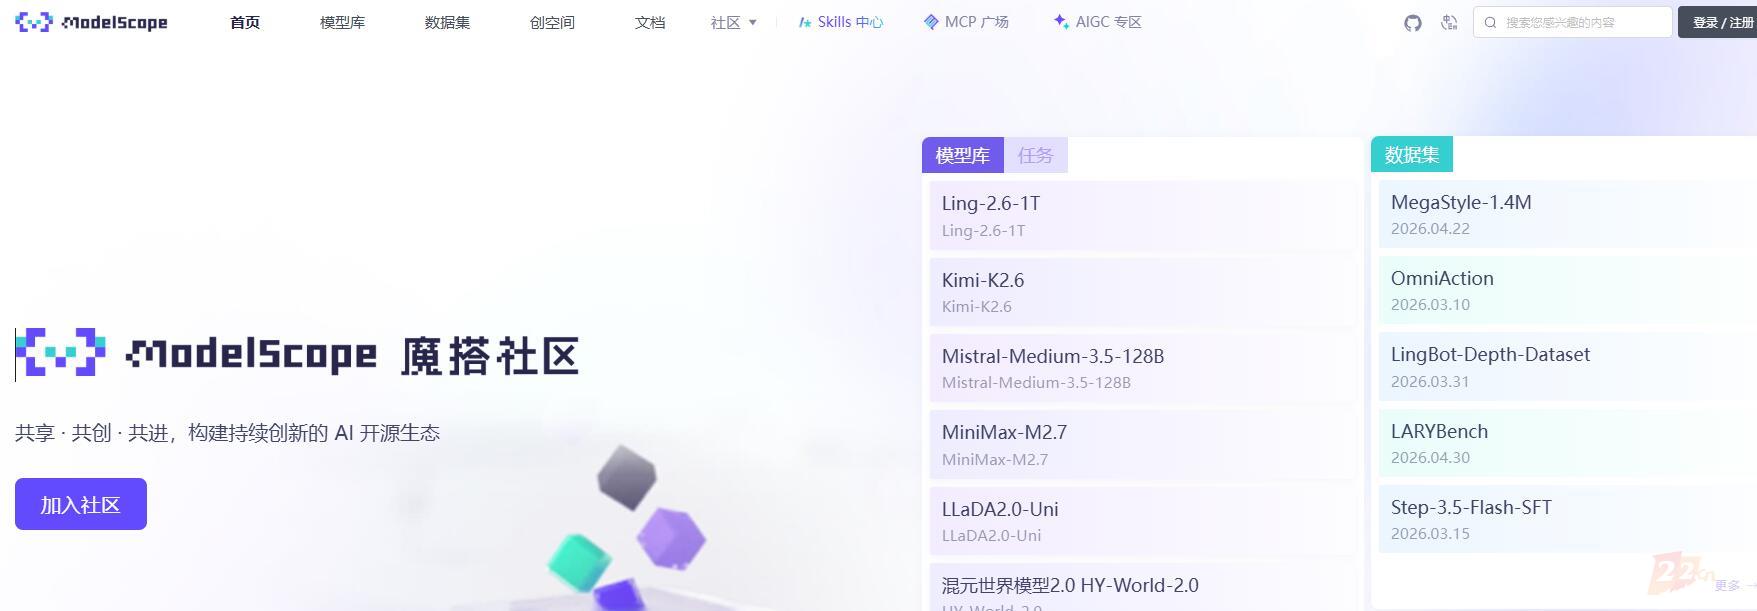Click the 2026.04.22 date text
This screenshot has height=611, width=1757.
[x=1430, y=228]
